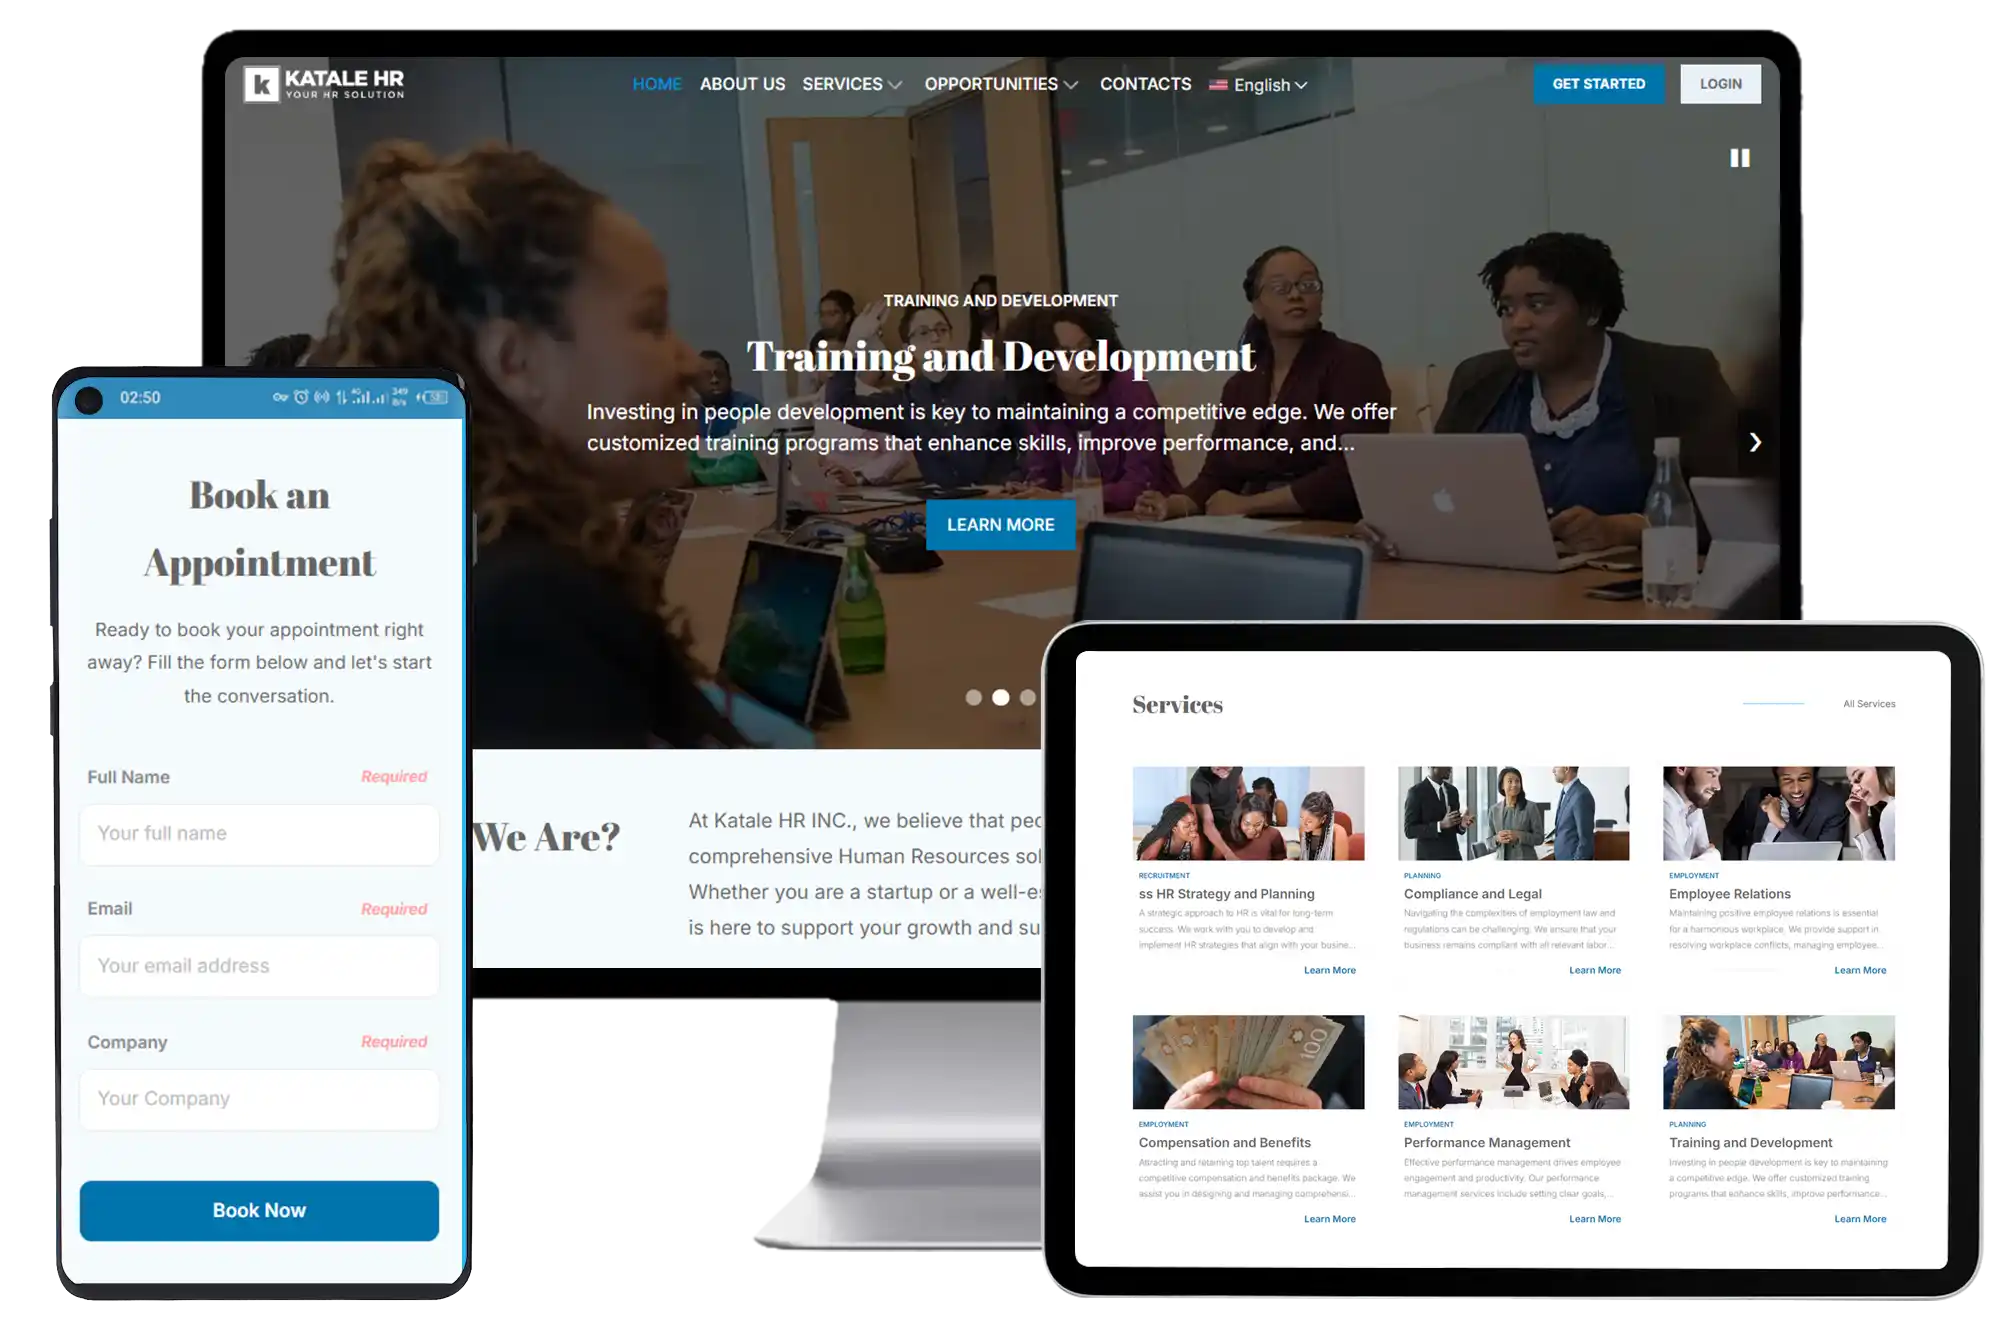
Task: Click the Learn More button on hero banner
Action: (1001, 524)
